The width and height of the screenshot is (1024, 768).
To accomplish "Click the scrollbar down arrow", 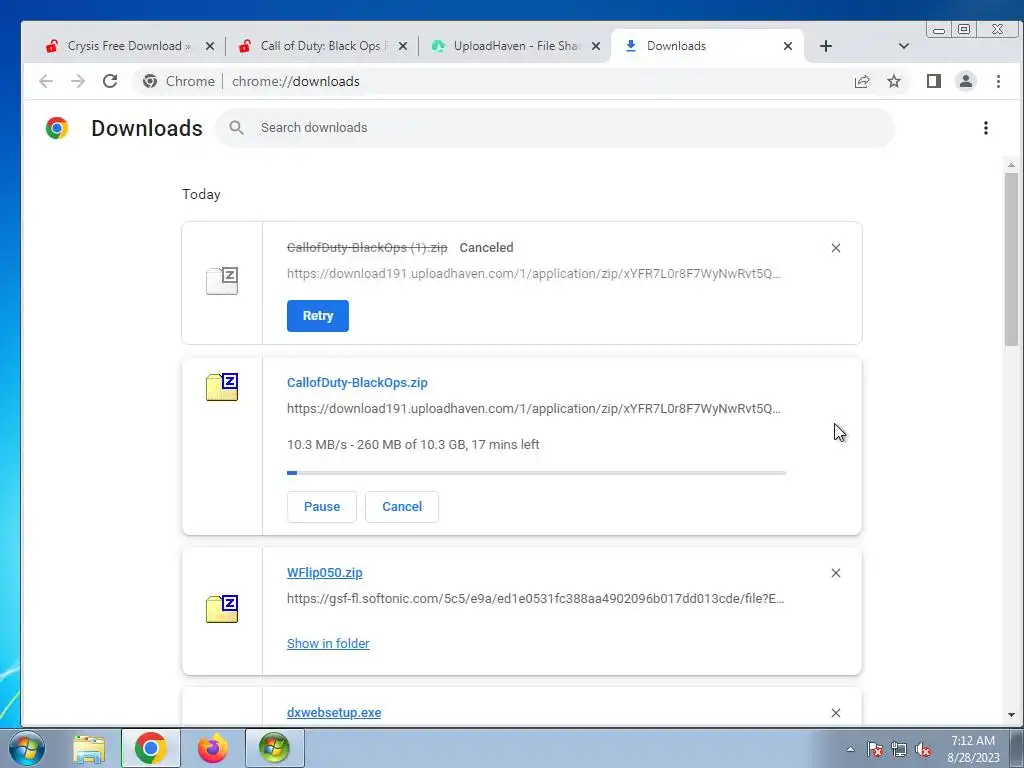I will pos(1011,715).
